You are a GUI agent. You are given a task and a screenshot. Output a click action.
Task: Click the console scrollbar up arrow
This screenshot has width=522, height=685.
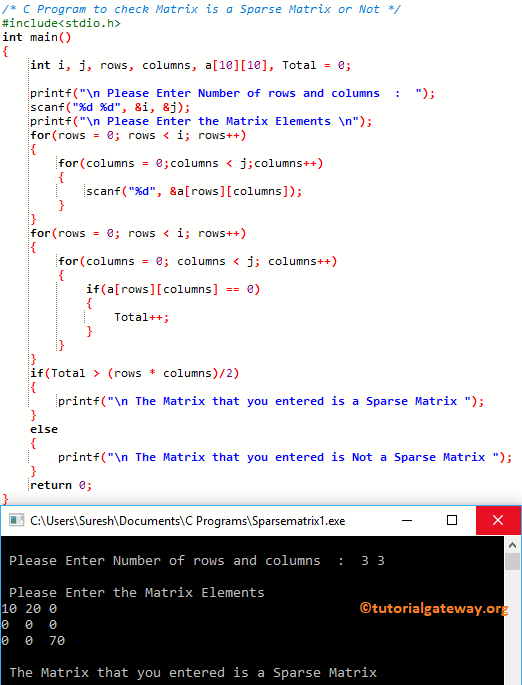pyautogui.click(x=512, y=545)
